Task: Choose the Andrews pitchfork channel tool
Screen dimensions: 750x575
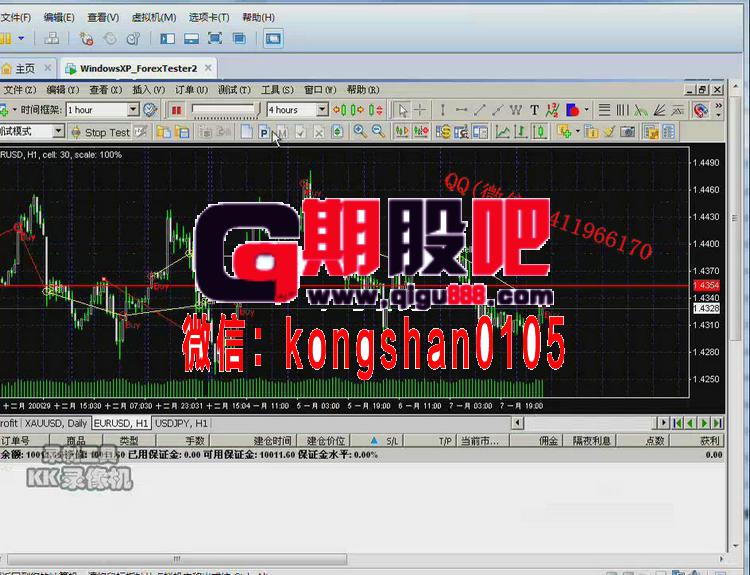Action: pyautogui.click(x=677, y=111)
